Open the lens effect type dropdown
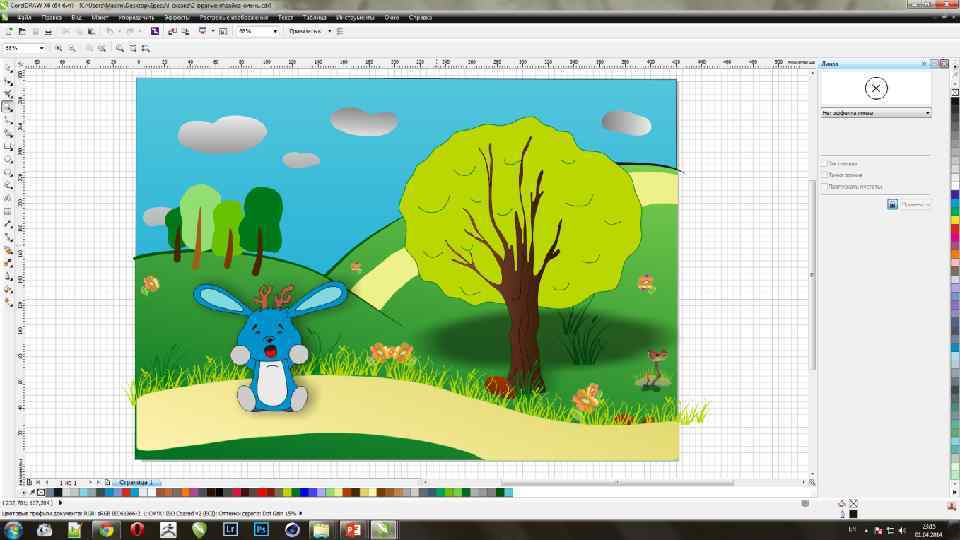The height and width of the screenshot is (540, 960). click(x=927, y=113)
